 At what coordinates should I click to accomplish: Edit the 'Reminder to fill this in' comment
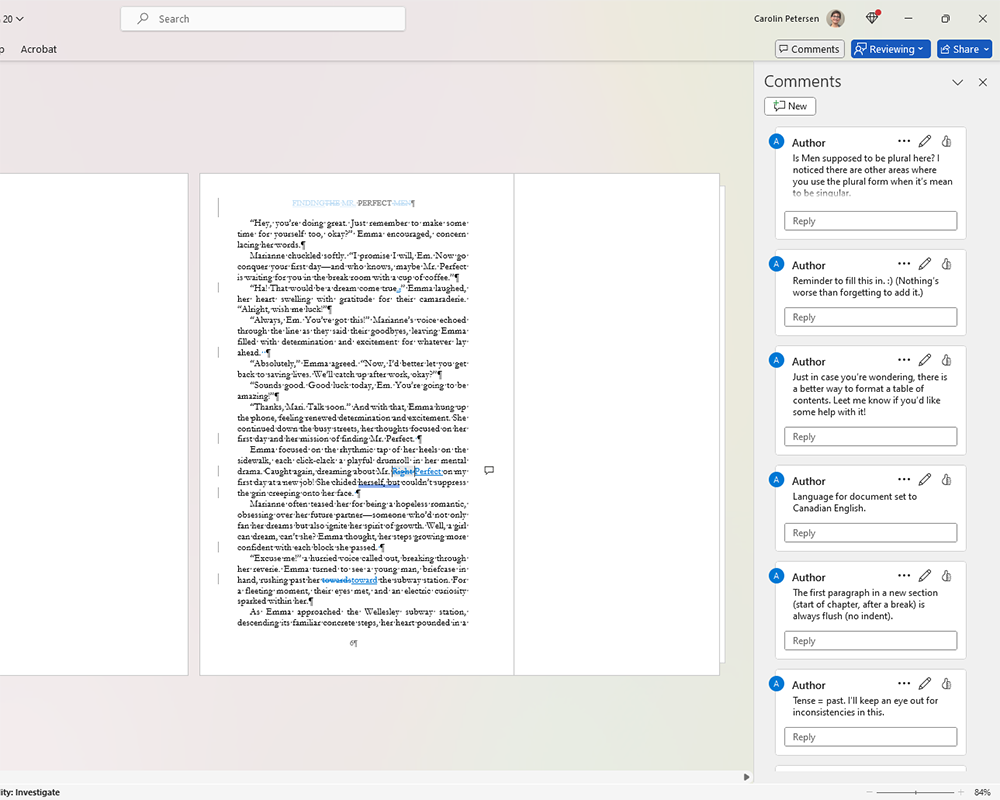925,263
